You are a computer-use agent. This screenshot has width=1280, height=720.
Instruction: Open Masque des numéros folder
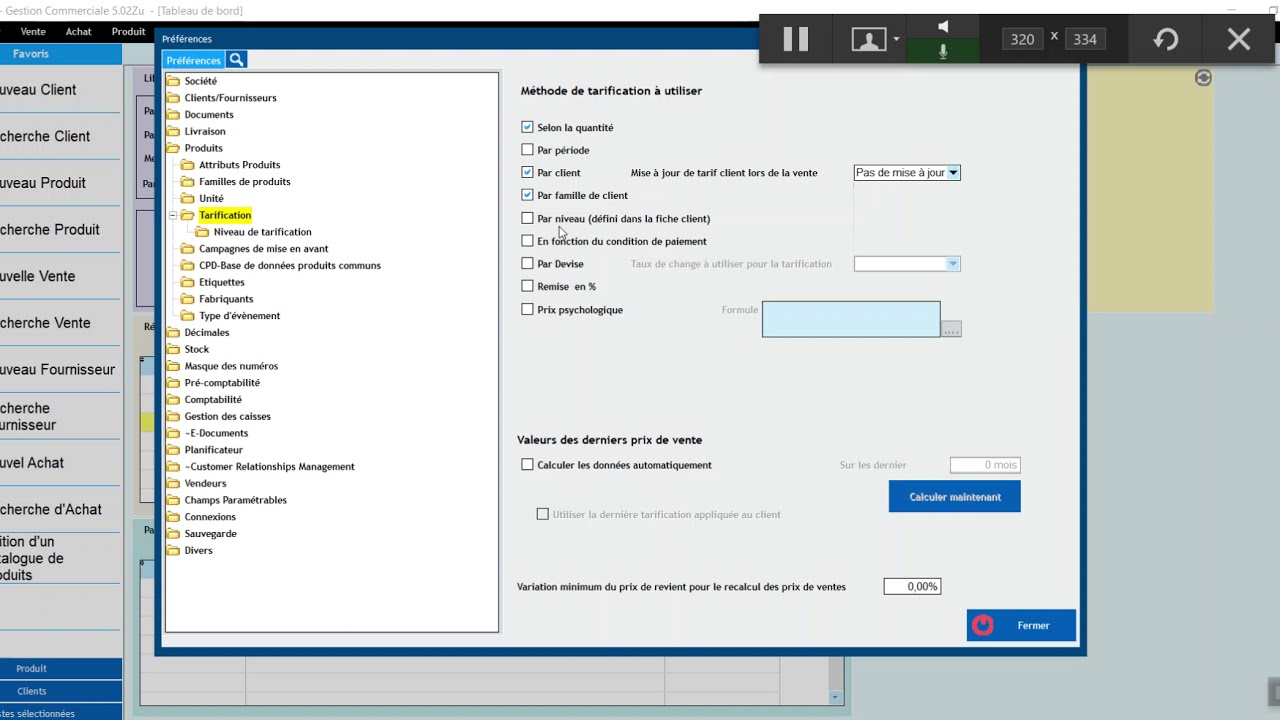(231, 366)
